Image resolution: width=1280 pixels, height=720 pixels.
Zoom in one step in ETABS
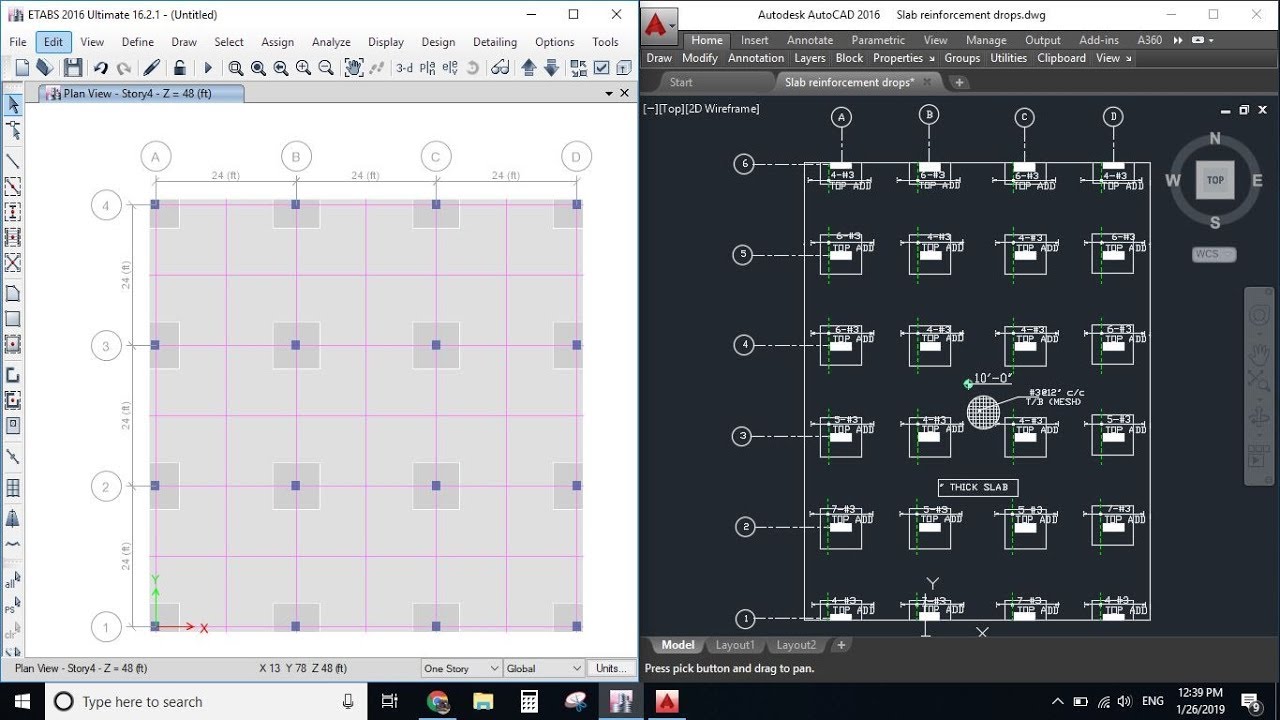[x=303, y=68]
